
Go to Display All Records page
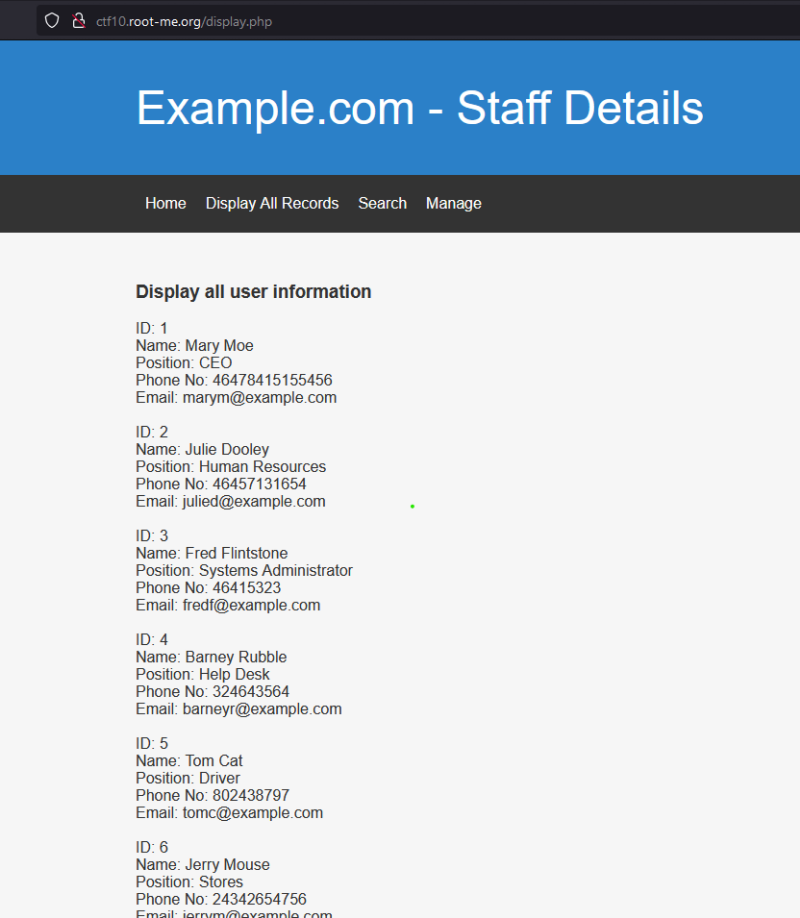coord(272,203)
